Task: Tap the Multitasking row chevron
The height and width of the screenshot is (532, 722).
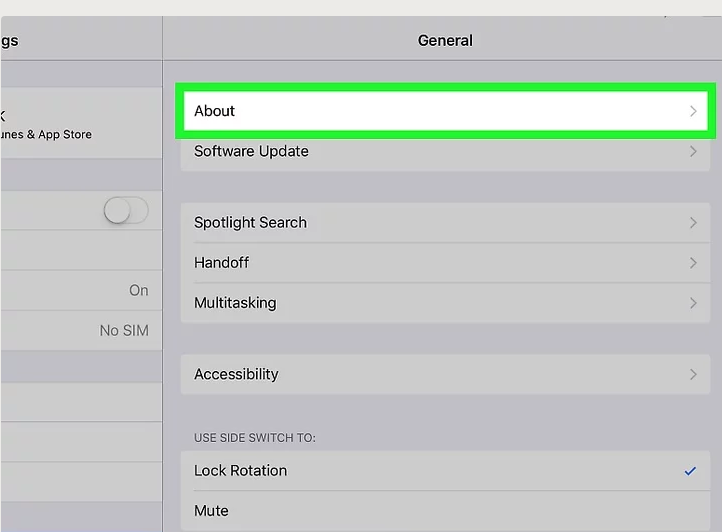Action: [693, 303]
